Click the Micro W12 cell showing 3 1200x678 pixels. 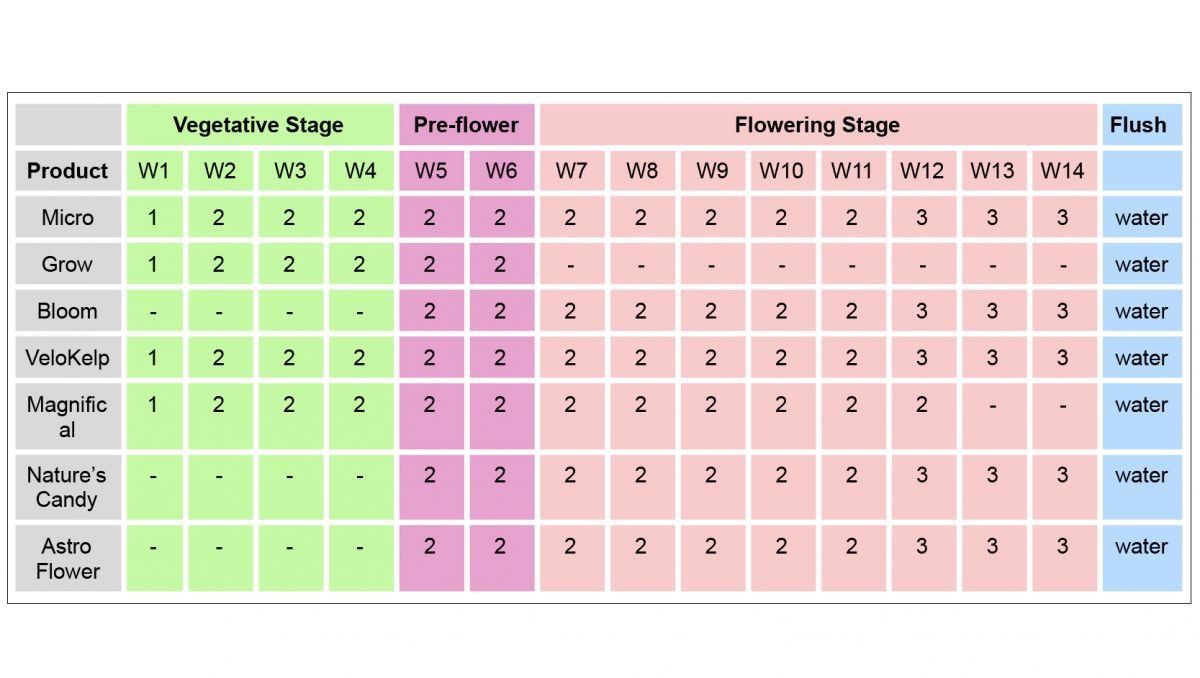coord(921,218)
